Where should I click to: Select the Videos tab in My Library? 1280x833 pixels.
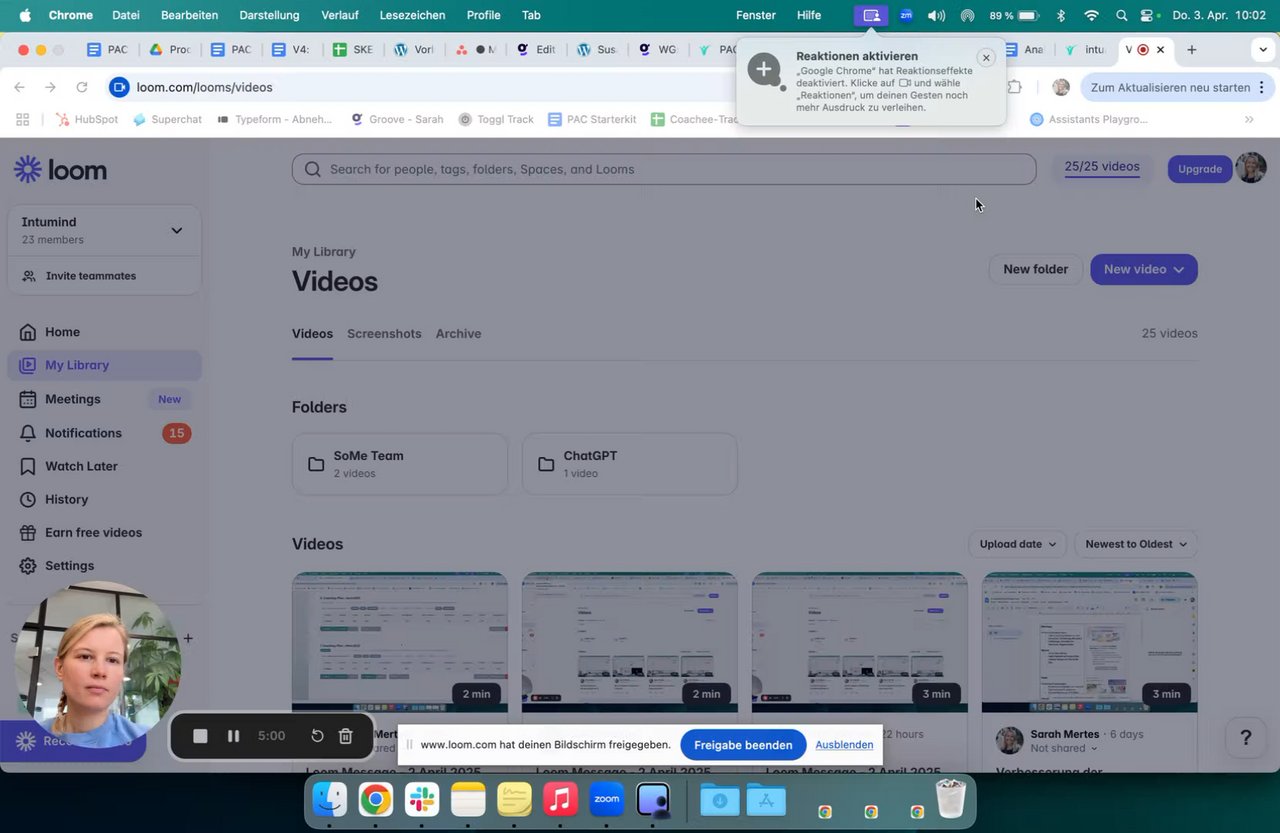[312, 334]
